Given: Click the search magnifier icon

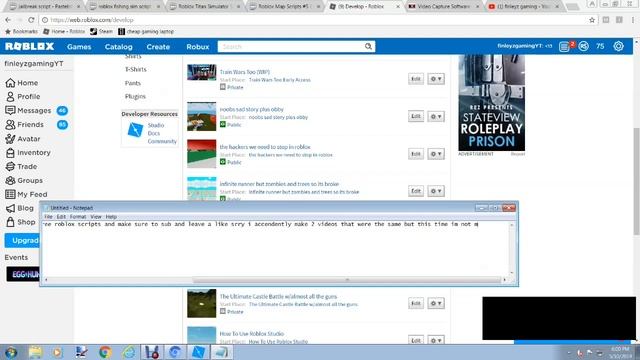Looking at the screenshot, I should [x=368, y=47].
